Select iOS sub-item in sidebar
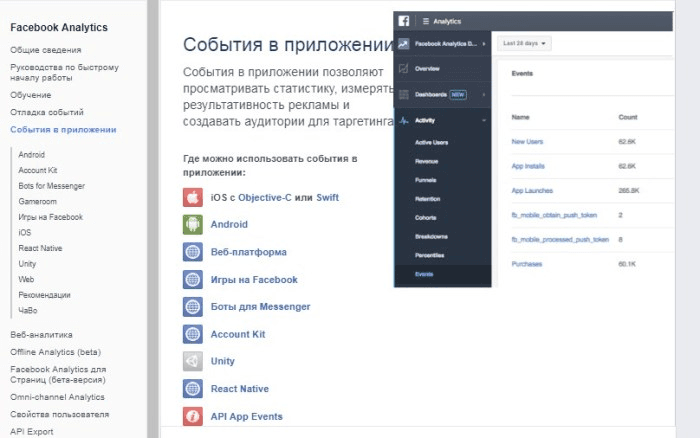The width and height of the screenshot is (700, 438). 25,233
